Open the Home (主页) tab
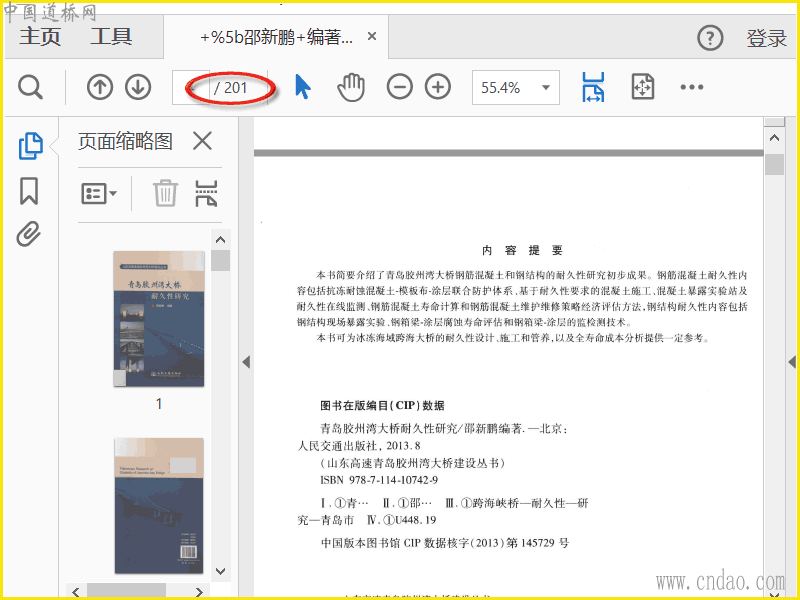Viewport: 800px width, 600px height. (40, 37)
